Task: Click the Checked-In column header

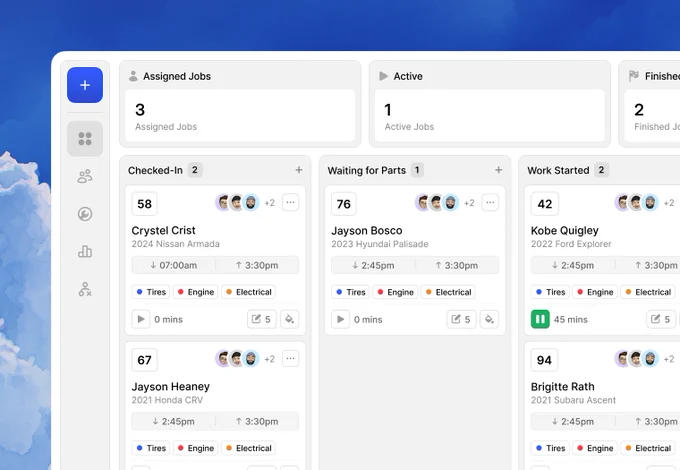Action: point(155,170)
